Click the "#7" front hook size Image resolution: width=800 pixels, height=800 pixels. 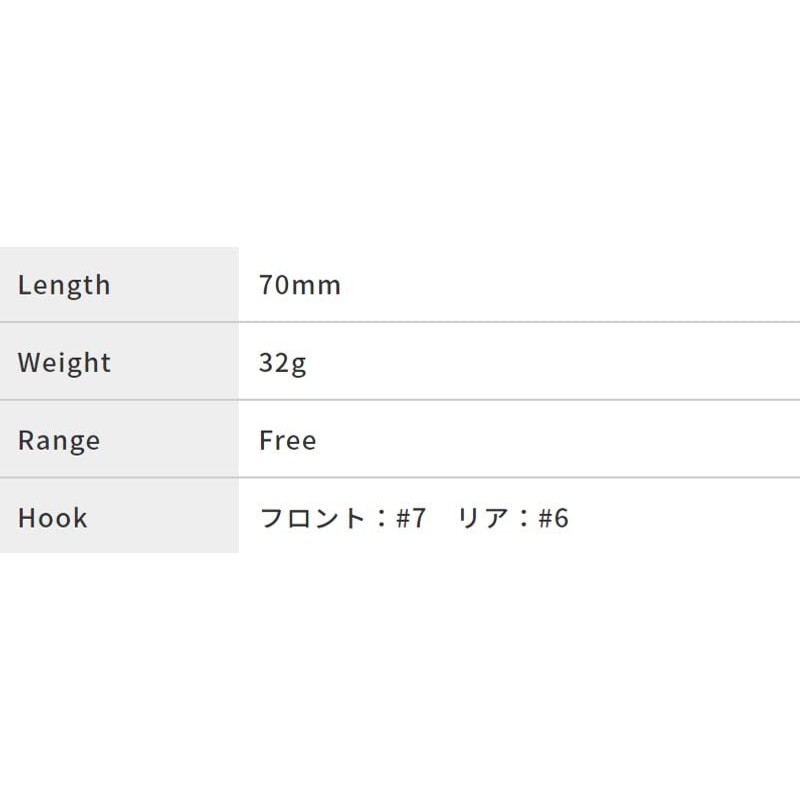point(411,518)
